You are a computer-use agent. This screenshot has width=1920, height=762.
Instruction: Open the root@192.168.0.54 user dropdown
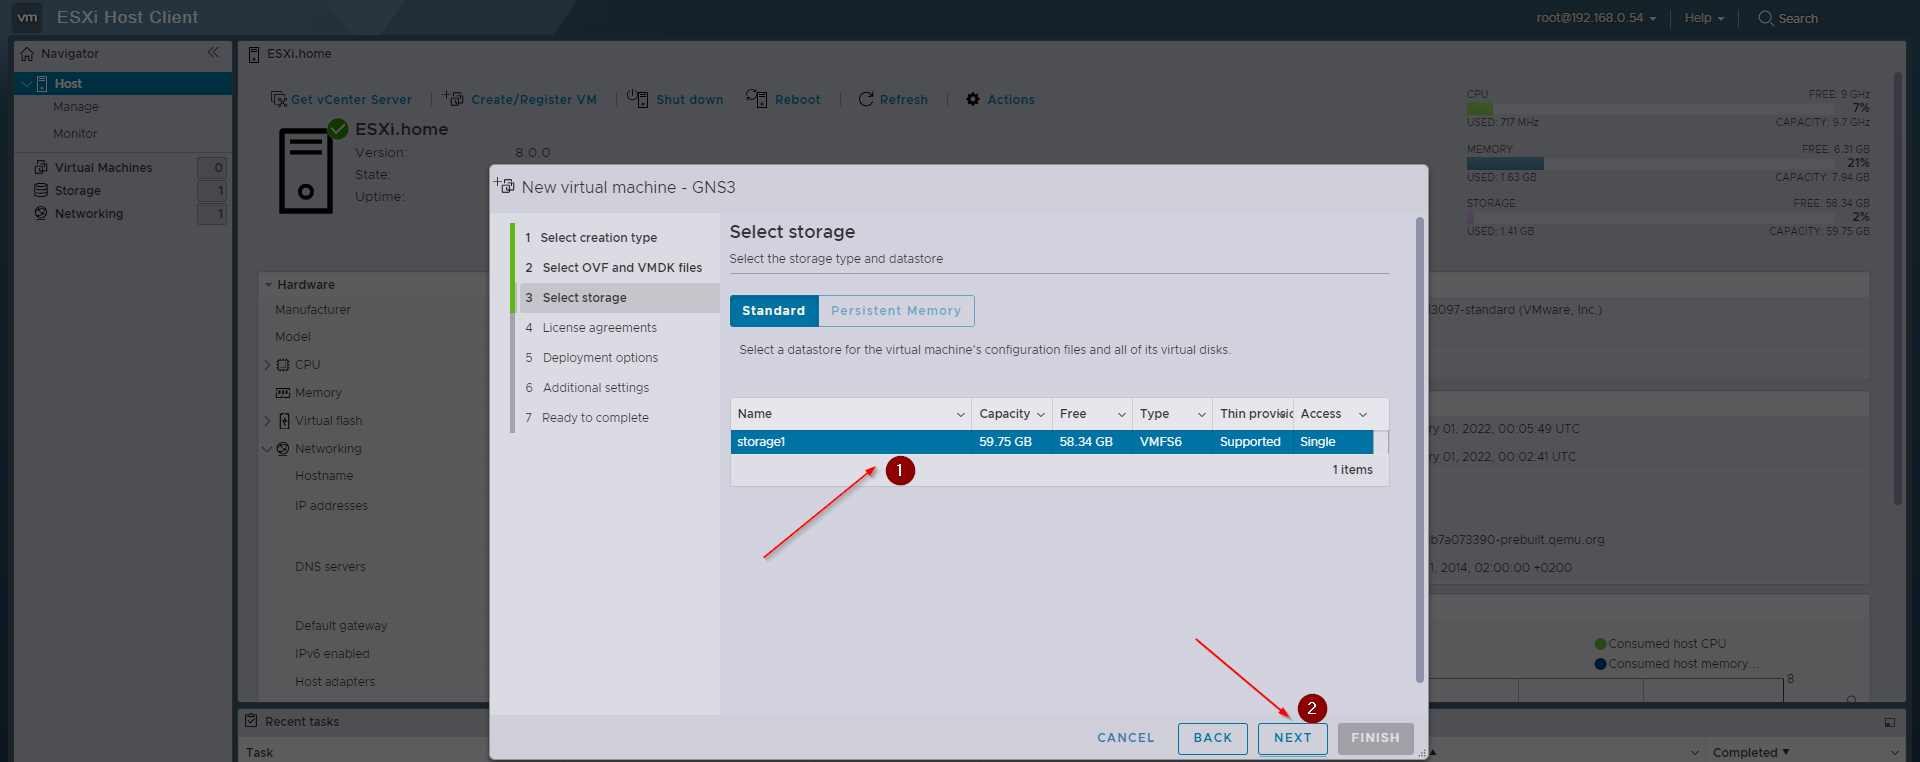[x=1596, y=18]
